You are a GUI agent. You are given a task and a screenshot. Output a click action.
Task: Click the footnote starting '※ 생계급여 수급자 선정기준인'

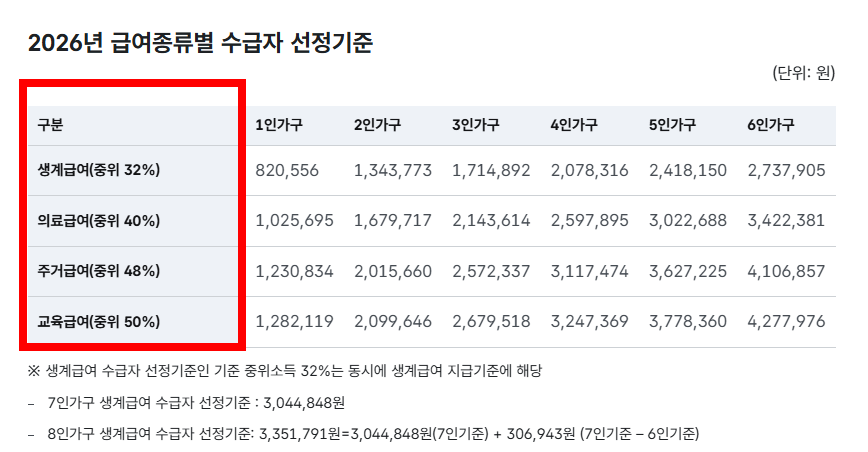point(285,371)
